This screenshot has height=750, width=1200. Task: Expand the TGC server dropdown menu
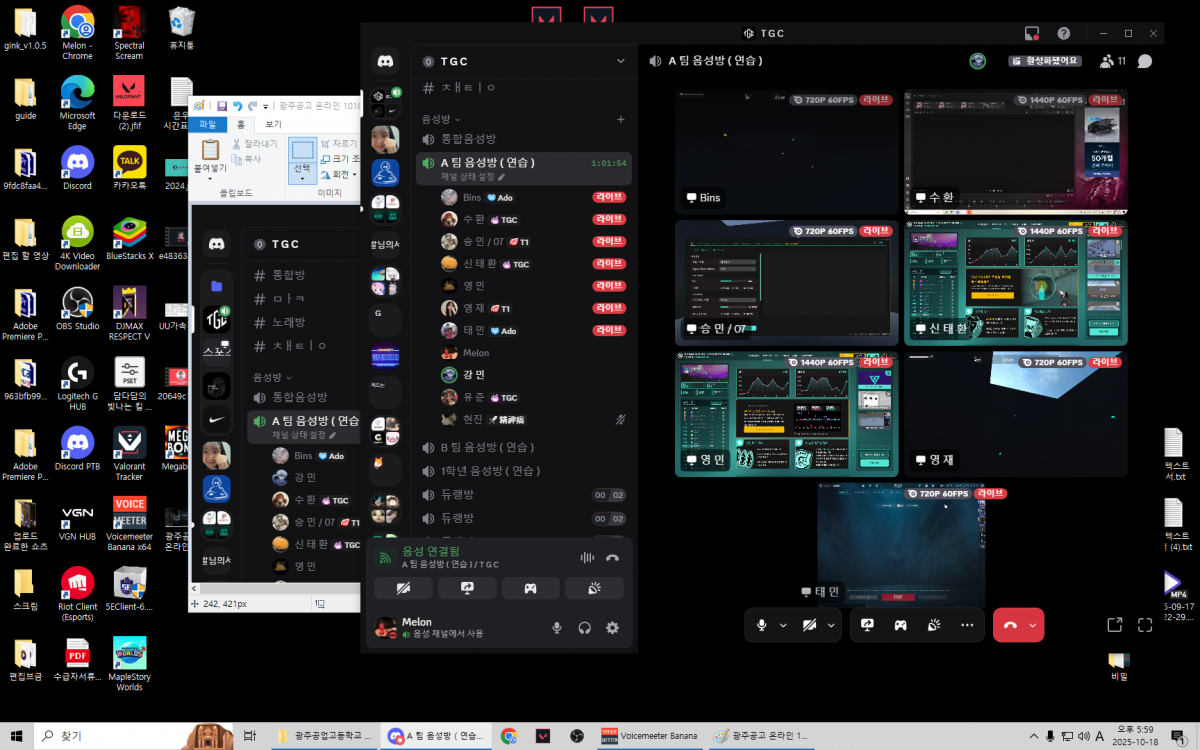[620, 61]
